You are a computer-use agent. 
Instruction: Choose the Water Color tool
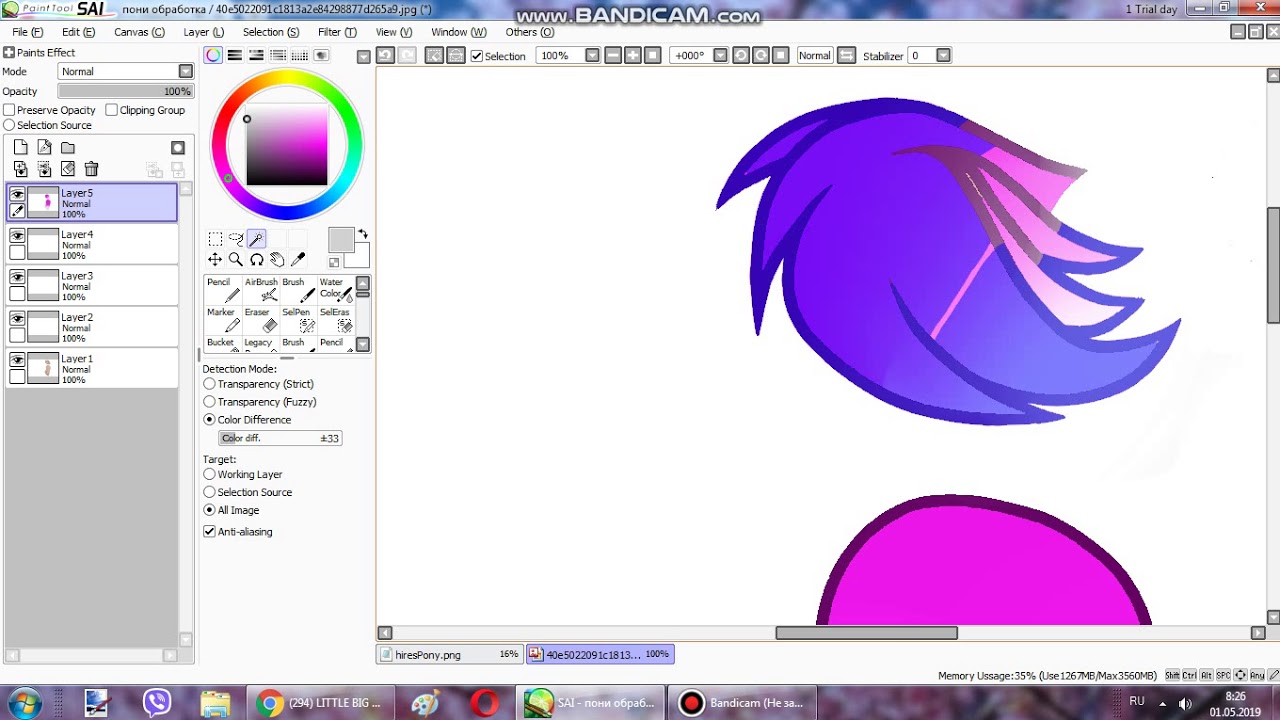tap(335, 289)
